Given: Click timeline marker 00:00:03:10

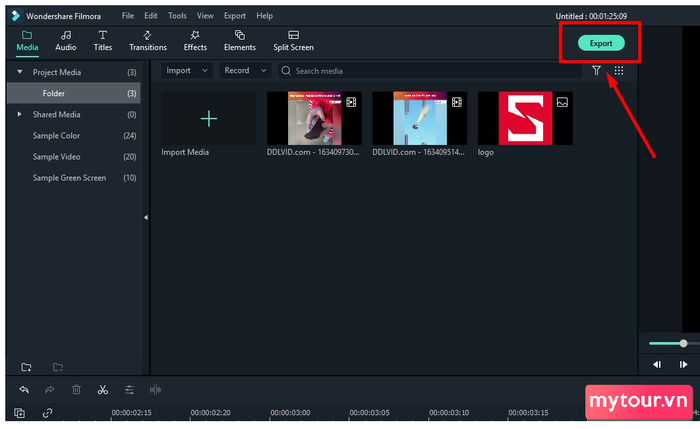Looking at the screenshot, I should point(449,413).
